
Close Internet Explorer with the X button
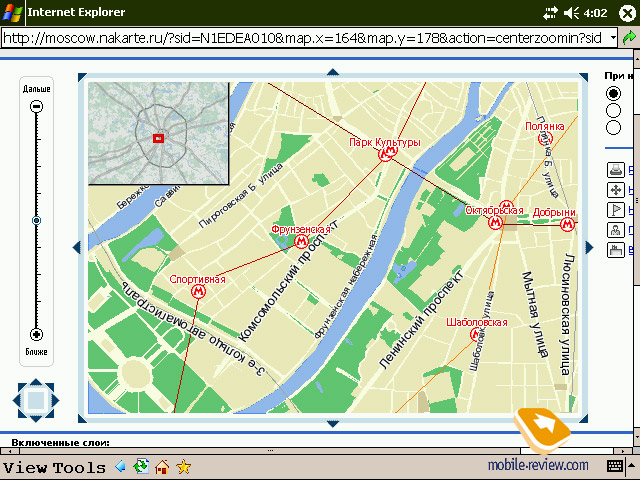[627, 13]
